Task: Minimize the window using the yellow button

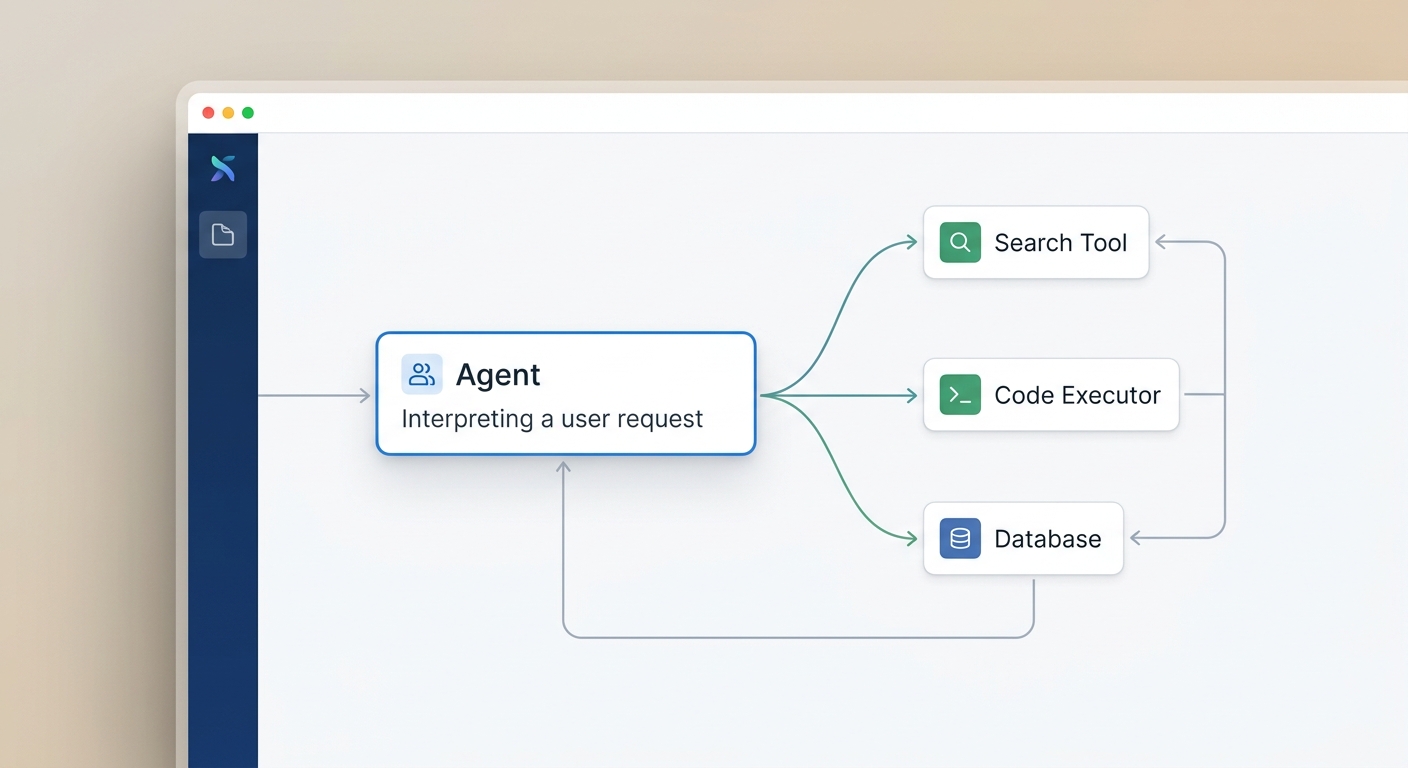Action: pos(228,113)
